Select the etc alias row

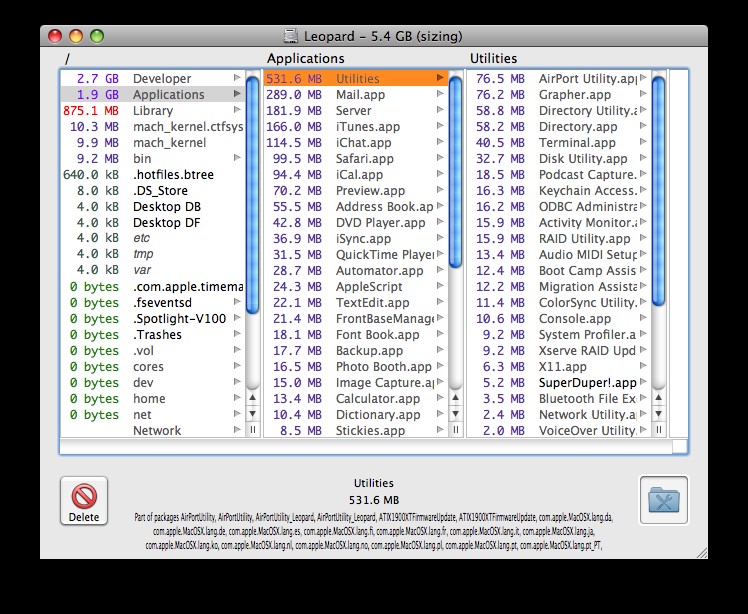[x=153, y=239]
